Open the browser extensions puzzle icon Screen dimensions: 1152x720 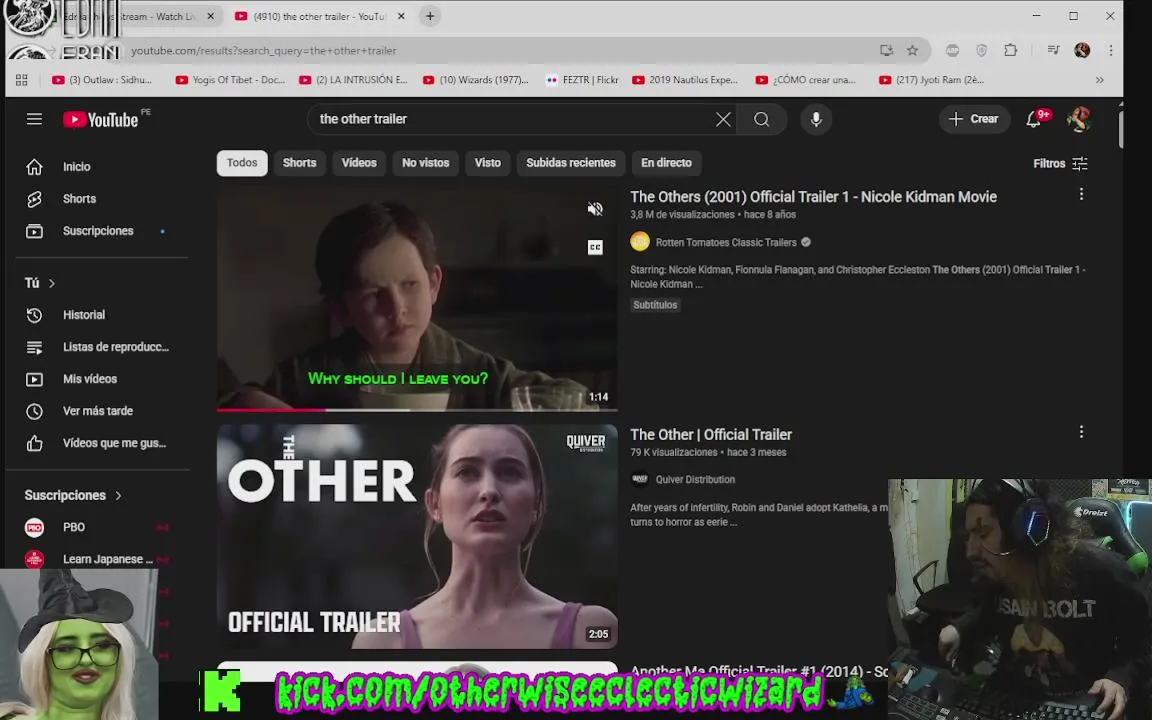pyautogui.click(x=1011, y=50)
